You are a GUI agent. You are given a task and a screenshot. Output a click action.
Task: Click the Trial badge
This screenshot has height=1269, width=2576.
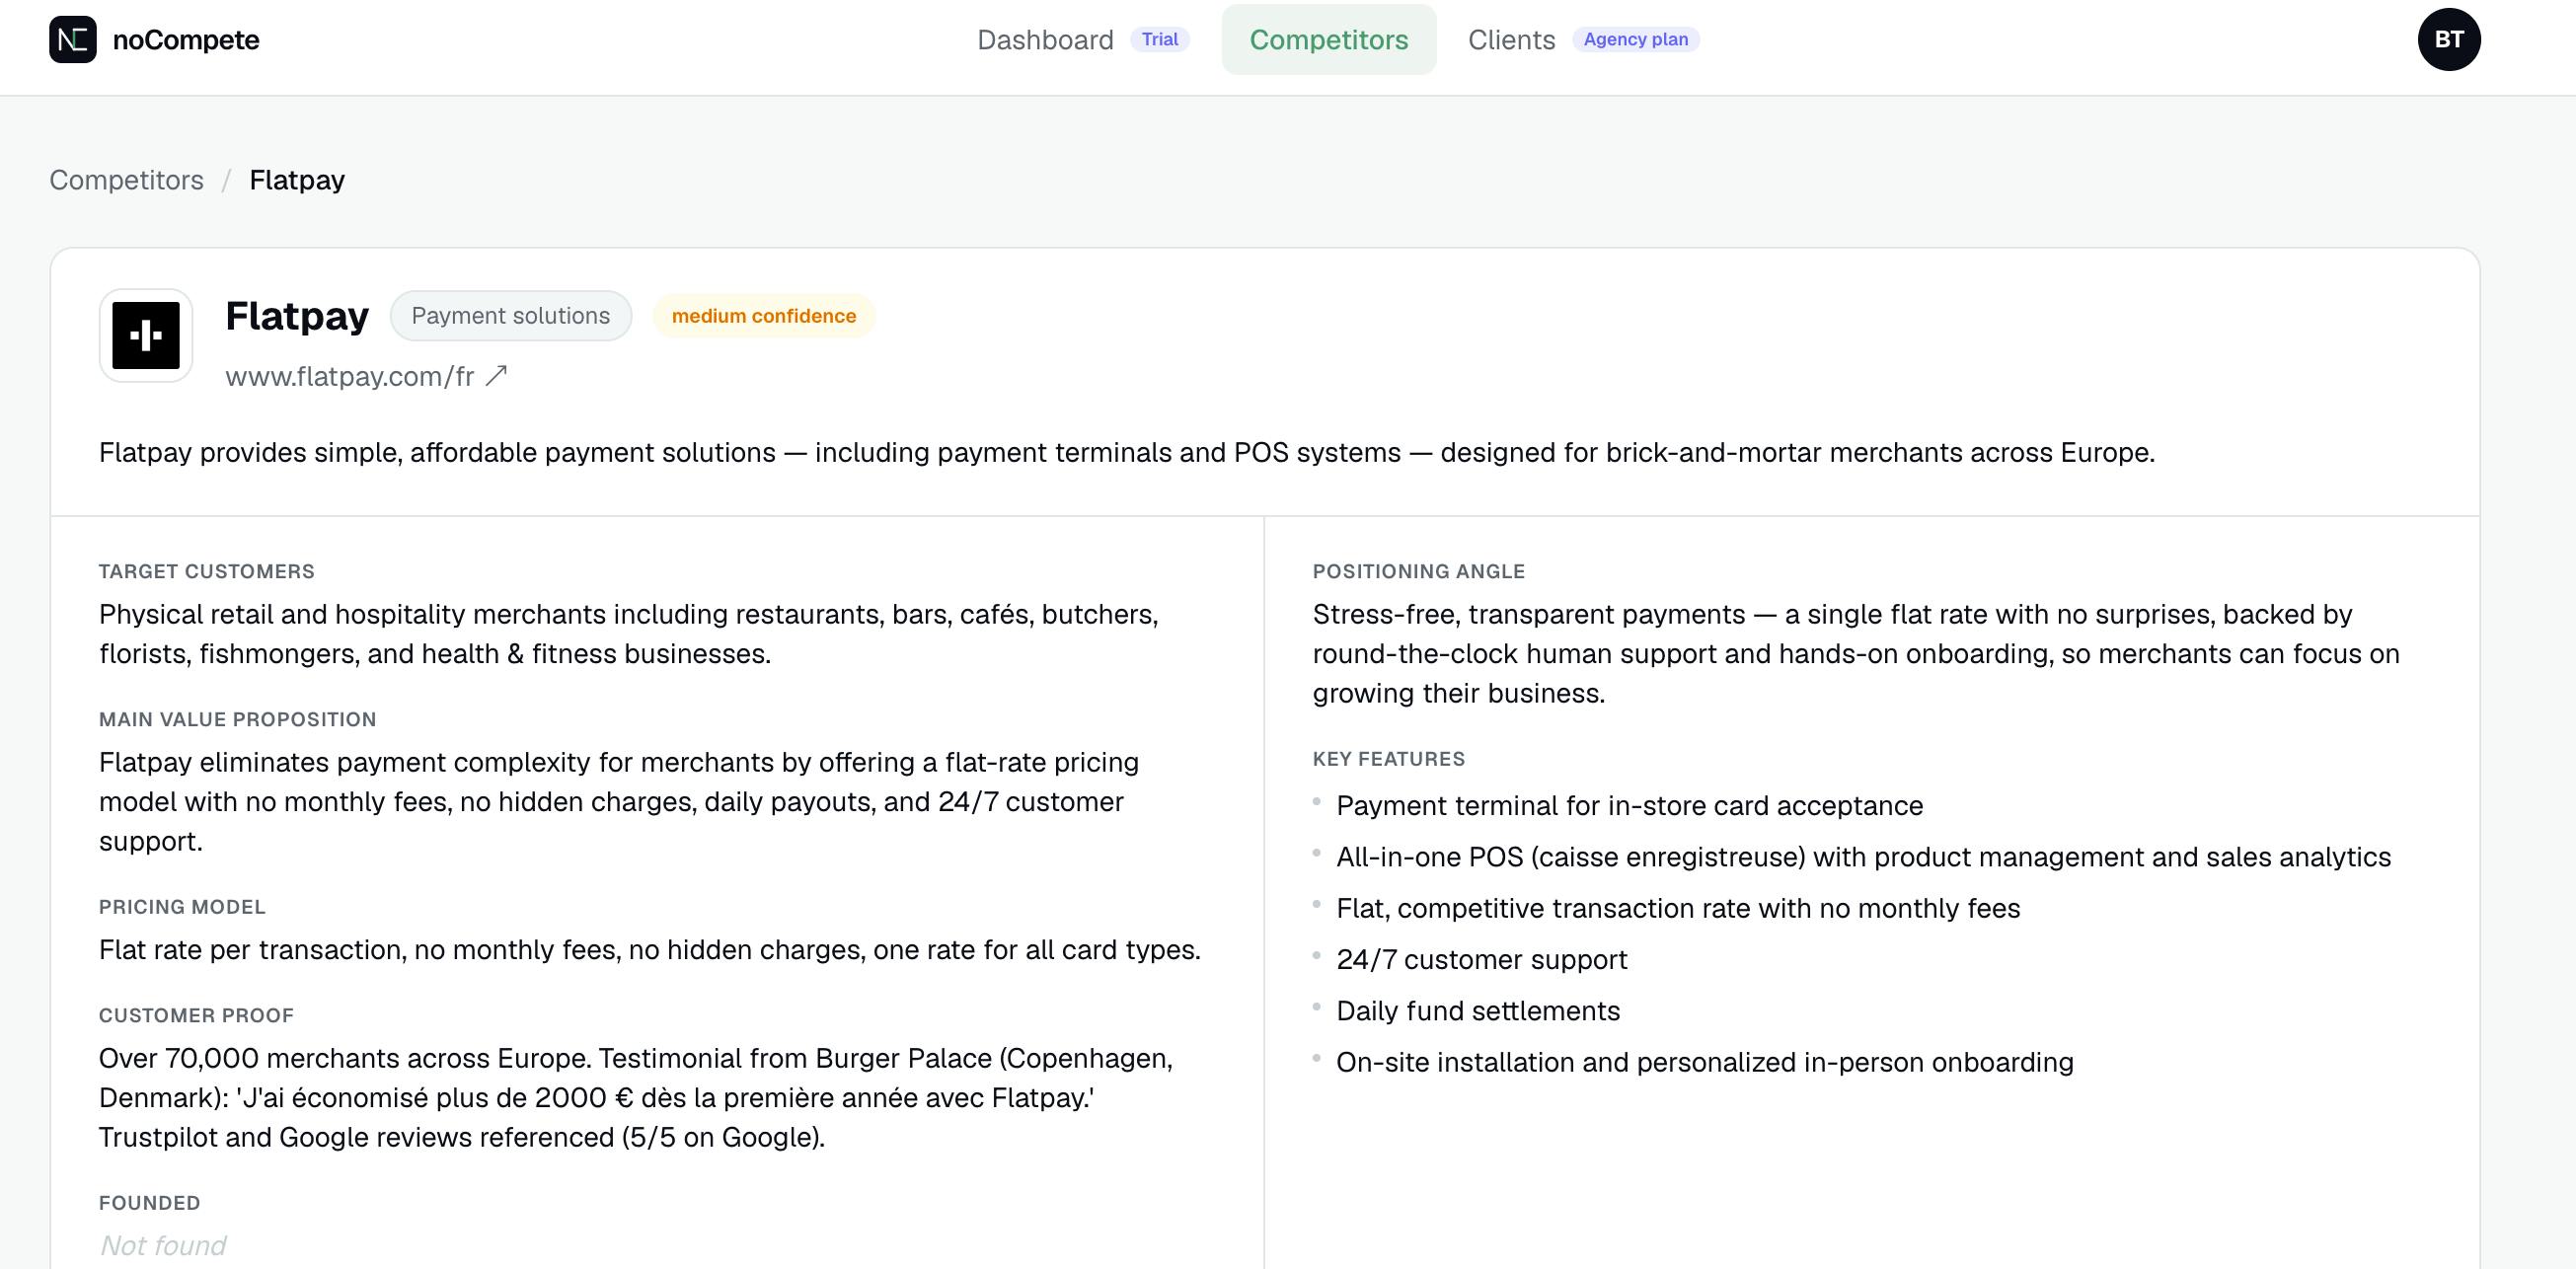[1160, 40]
